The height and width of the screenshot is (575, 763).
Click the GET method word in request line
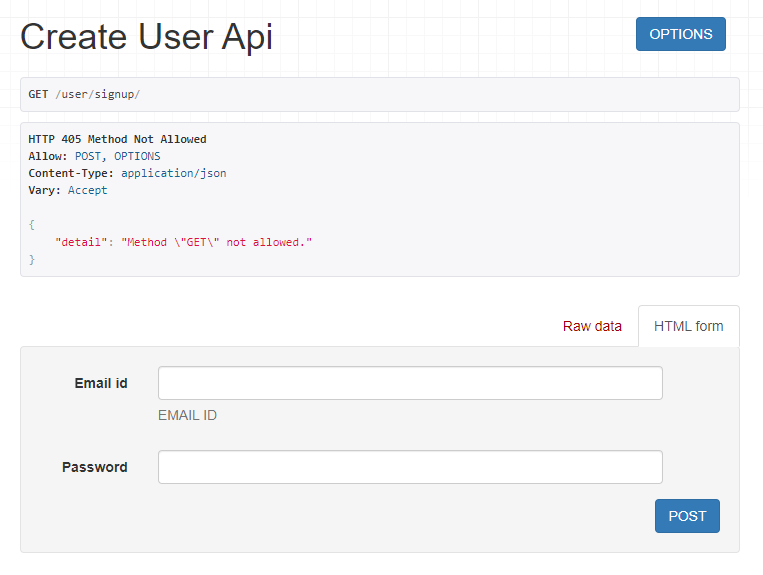click(x=38, y=94)
